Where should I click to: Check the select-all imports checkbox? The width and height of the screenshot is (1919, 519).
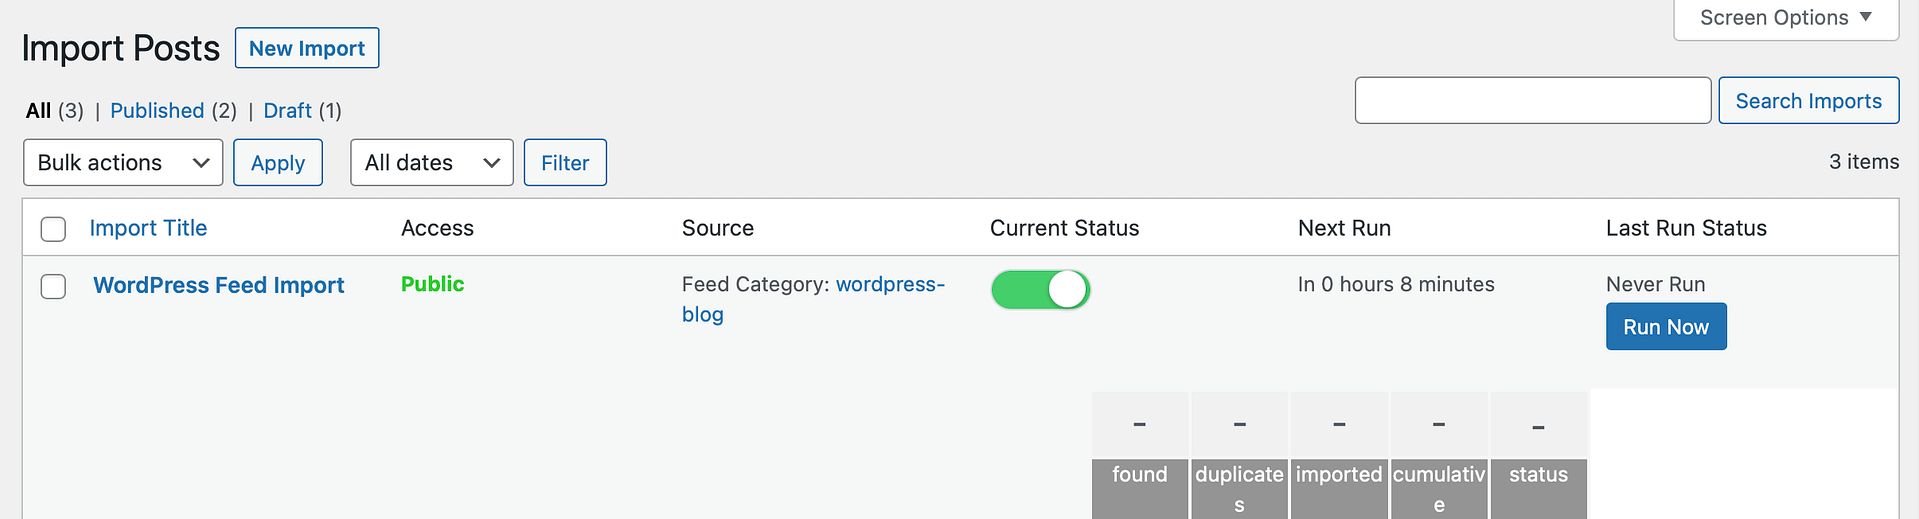coord(53,229)
